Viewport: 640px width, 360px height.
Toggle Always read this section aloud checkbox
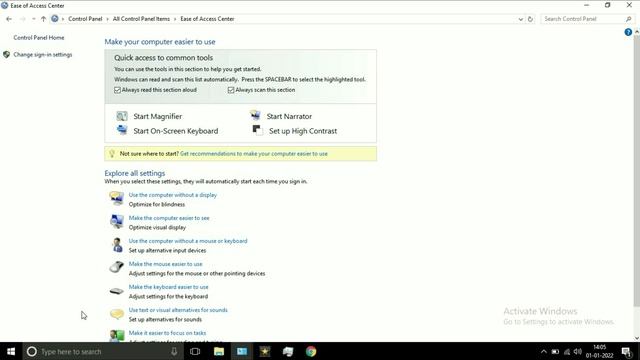[118, 90]
